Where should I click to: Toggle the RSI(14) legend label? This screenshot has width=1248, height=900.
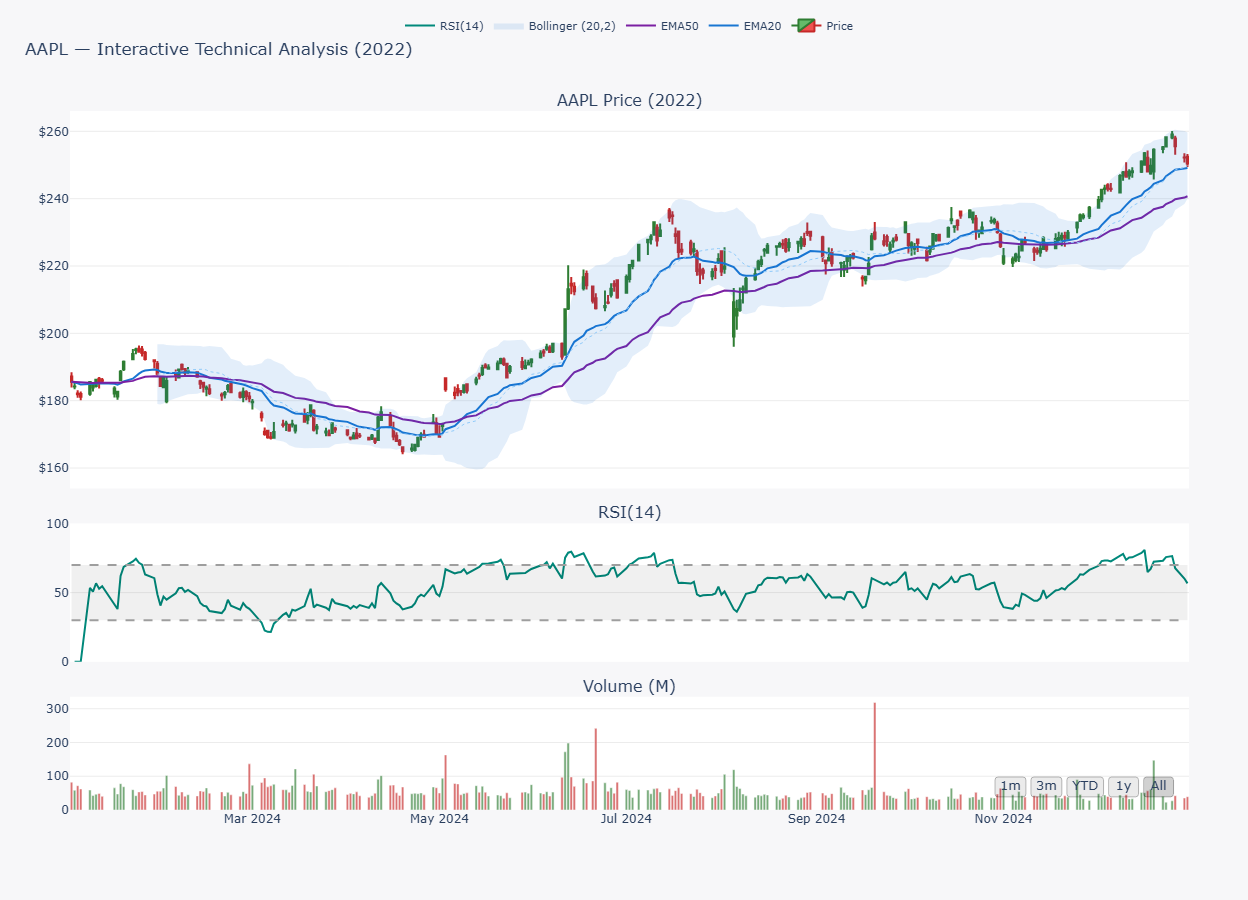(x=461, y=26)
